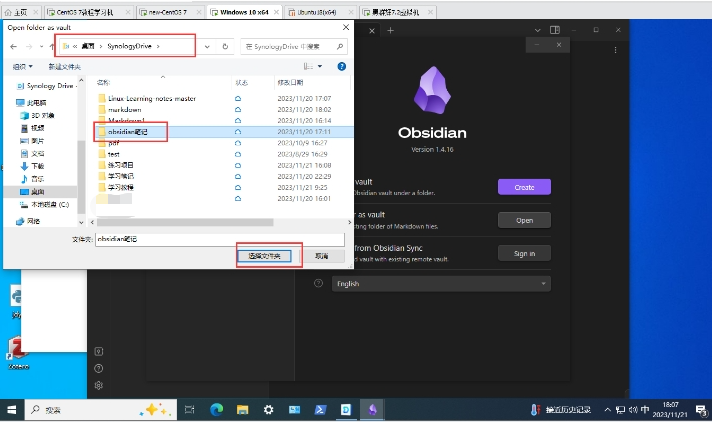Viewport: 712px width, 422px height.
Task: Click the volume icon in the system tray
Action: click(633, 410)
